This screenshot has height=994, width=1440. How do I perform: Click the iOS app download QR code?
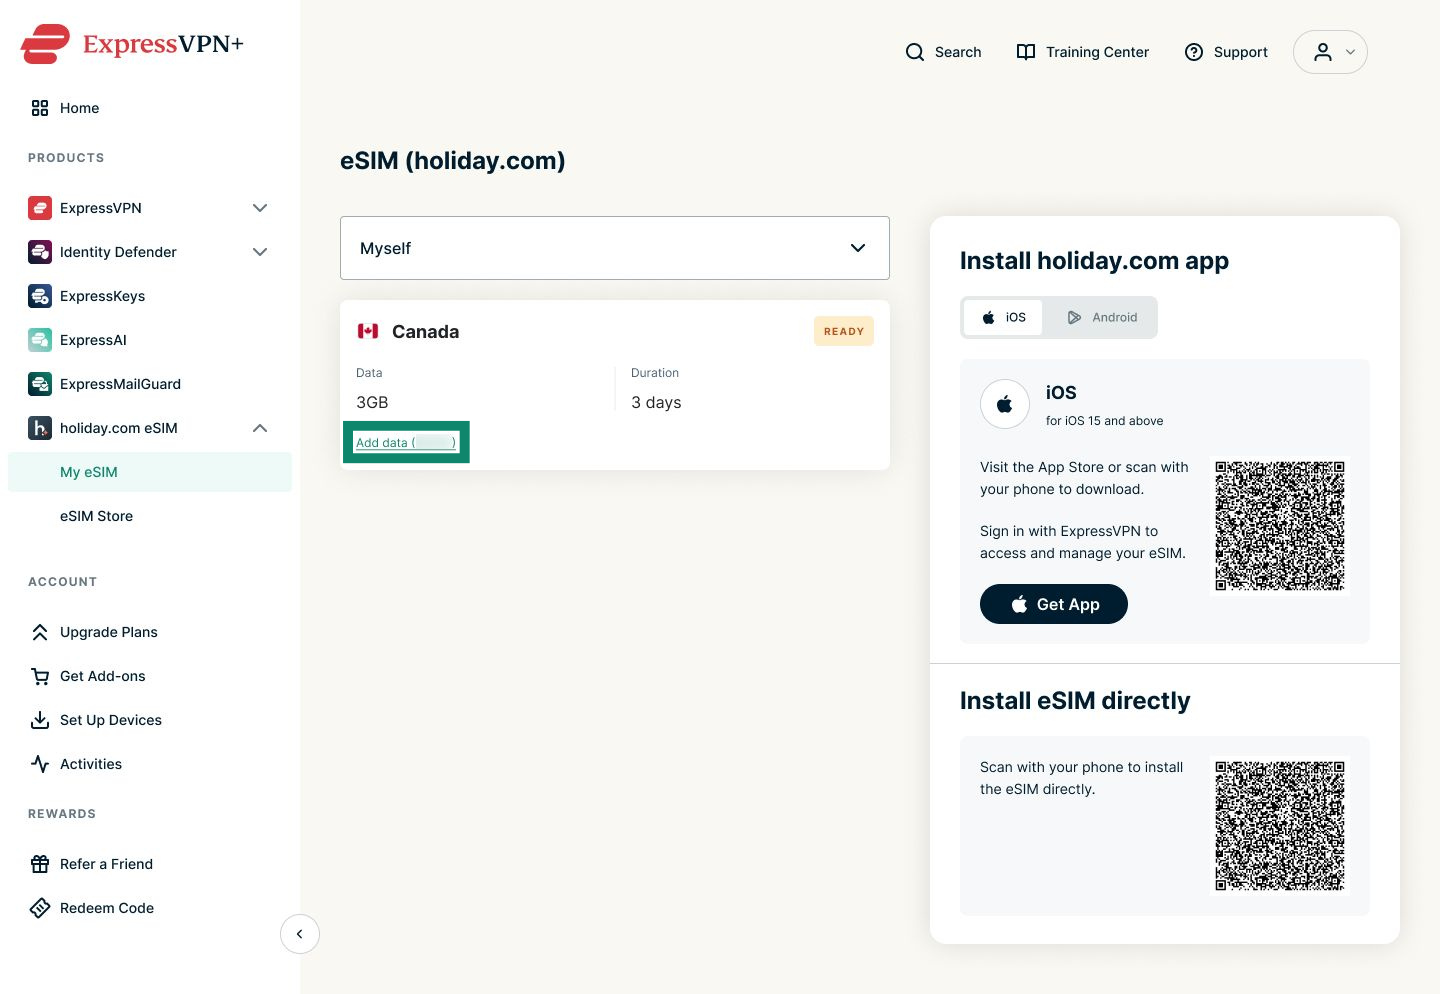coord(1280,526)
